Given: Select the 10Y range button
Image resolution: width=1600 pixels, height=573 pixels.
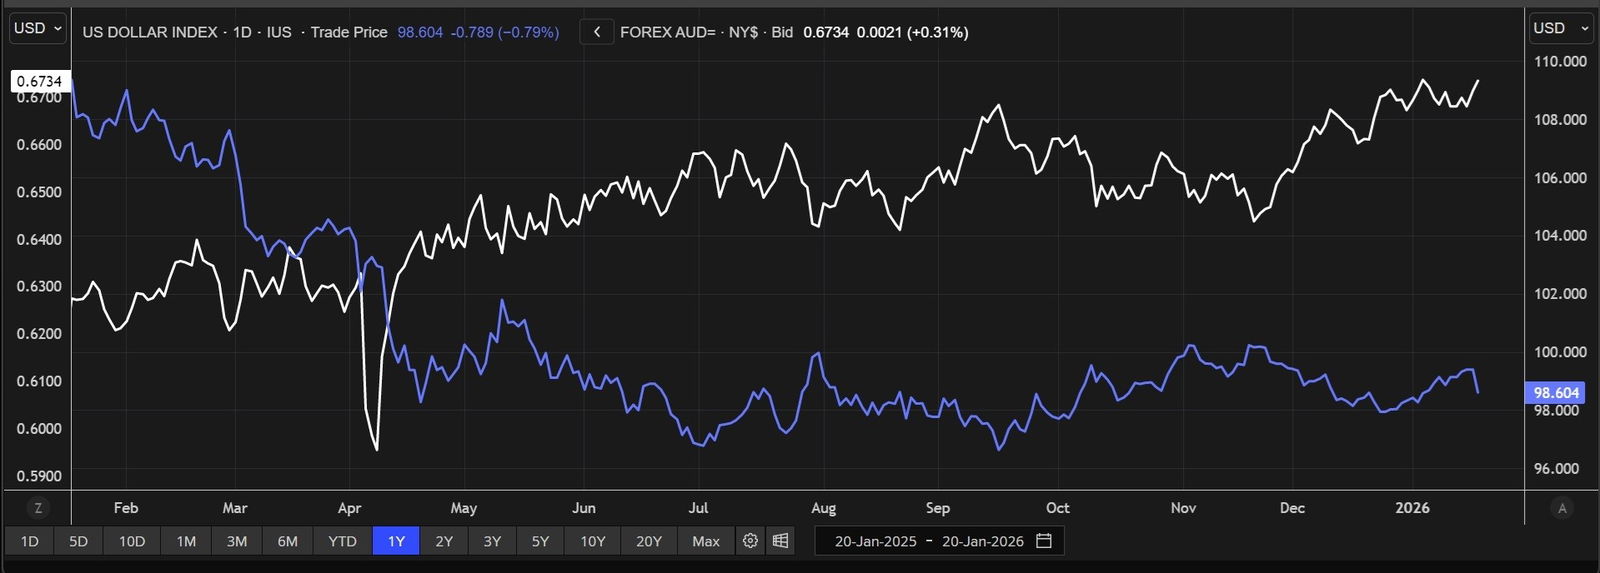Looking at the screenshot, I should (593, 541).
